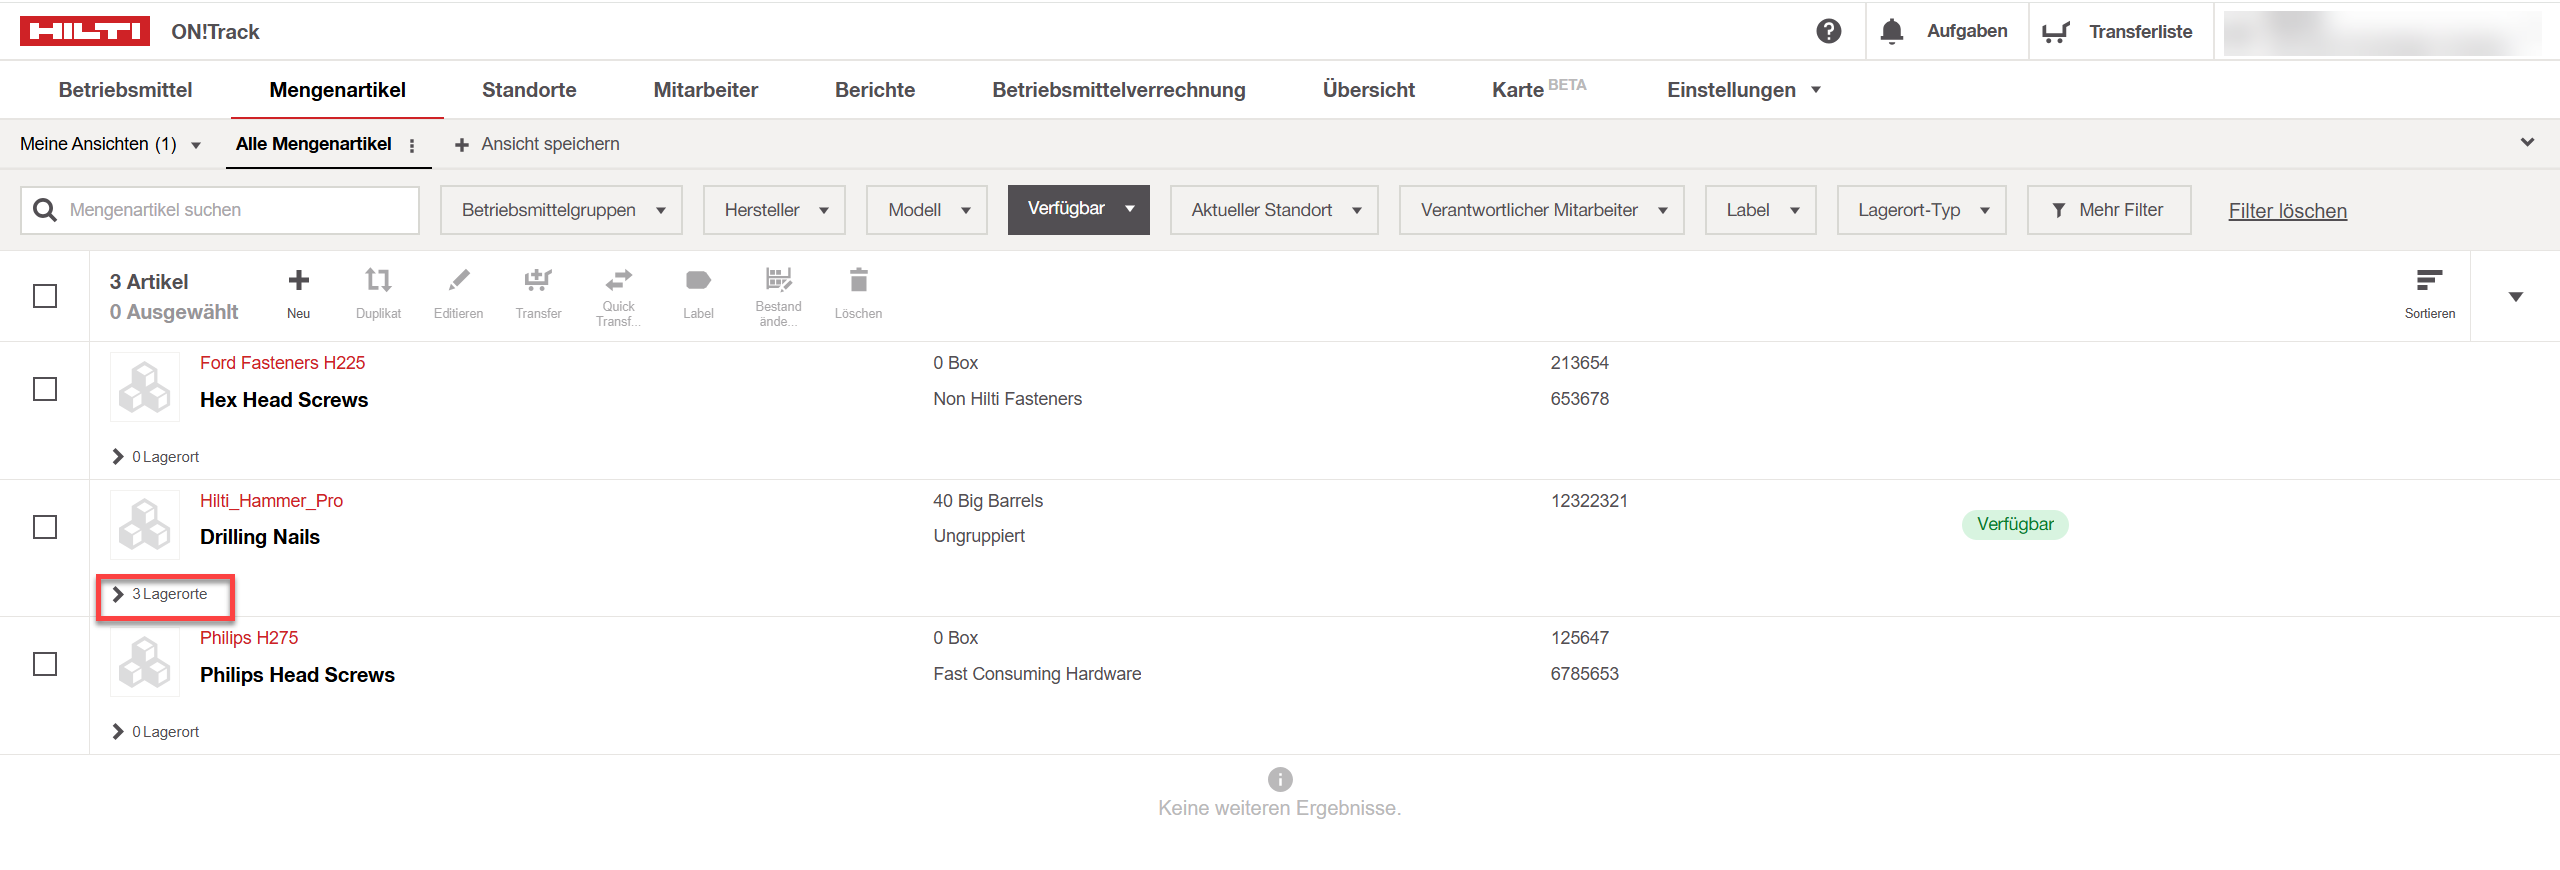
Task: Open the Einstellungen menu
Action: tap(1743, 90)
